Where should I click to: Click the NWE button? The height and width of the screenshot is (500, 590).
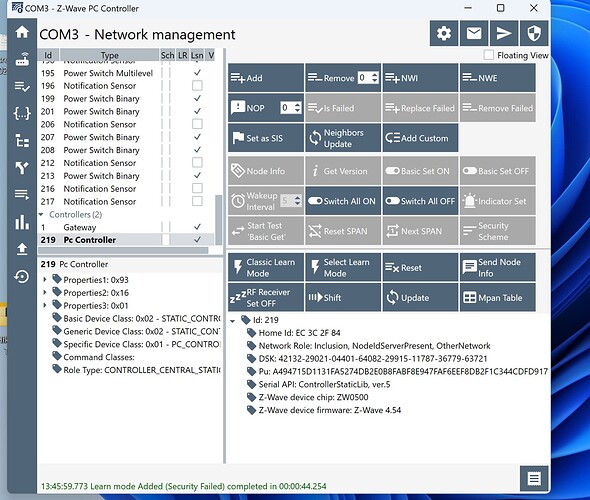497,78
